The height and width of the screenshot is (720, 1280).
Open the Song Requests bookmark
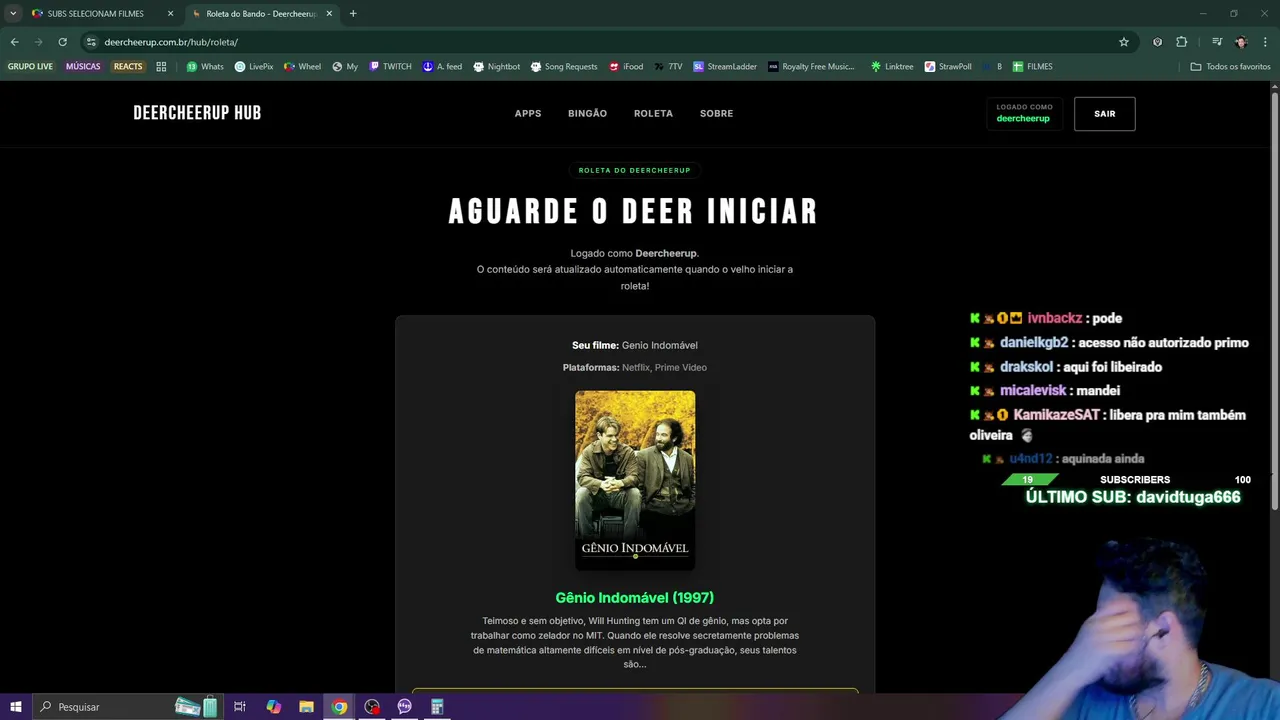[564, 66]
